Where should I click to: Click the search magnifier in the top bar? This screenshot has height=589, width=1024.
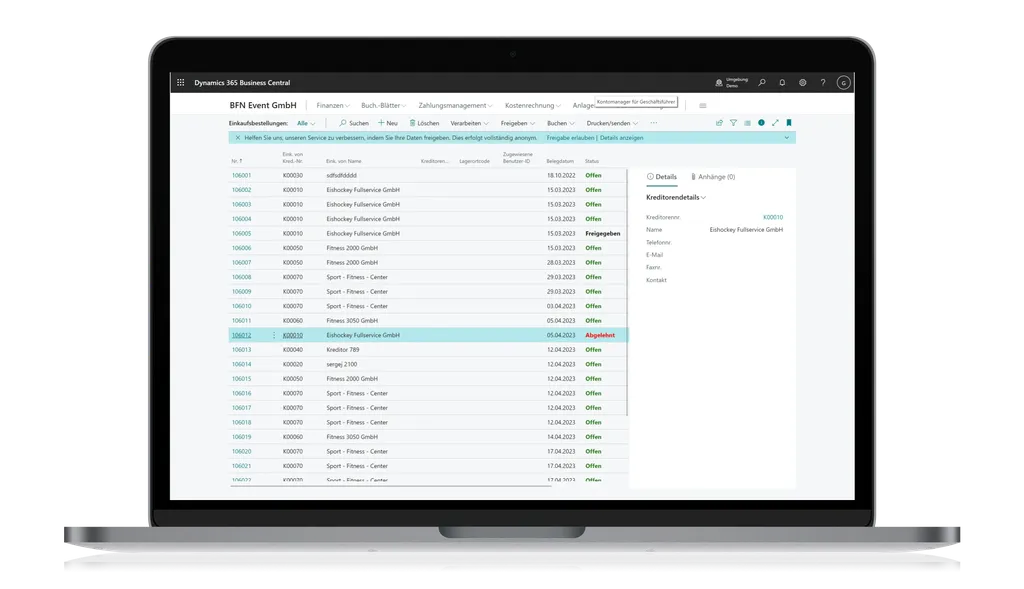point(761,83)
